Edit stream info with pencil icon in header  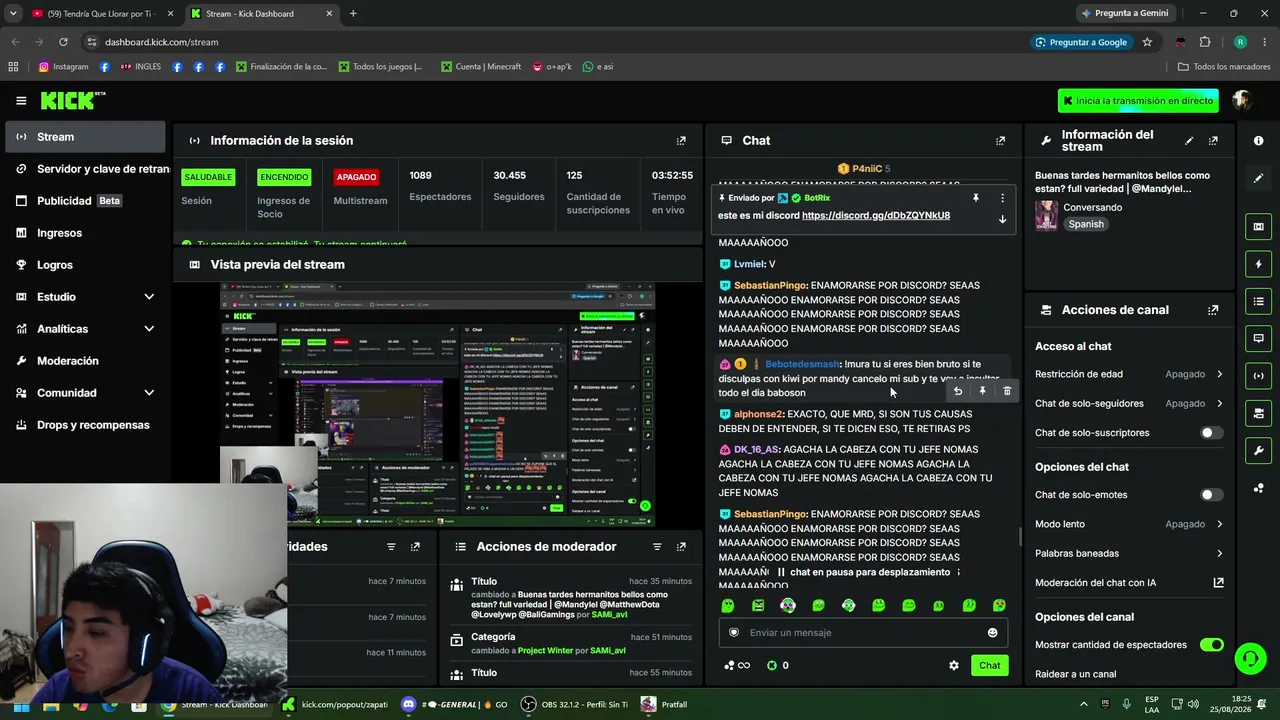(x=1189, y=141)
